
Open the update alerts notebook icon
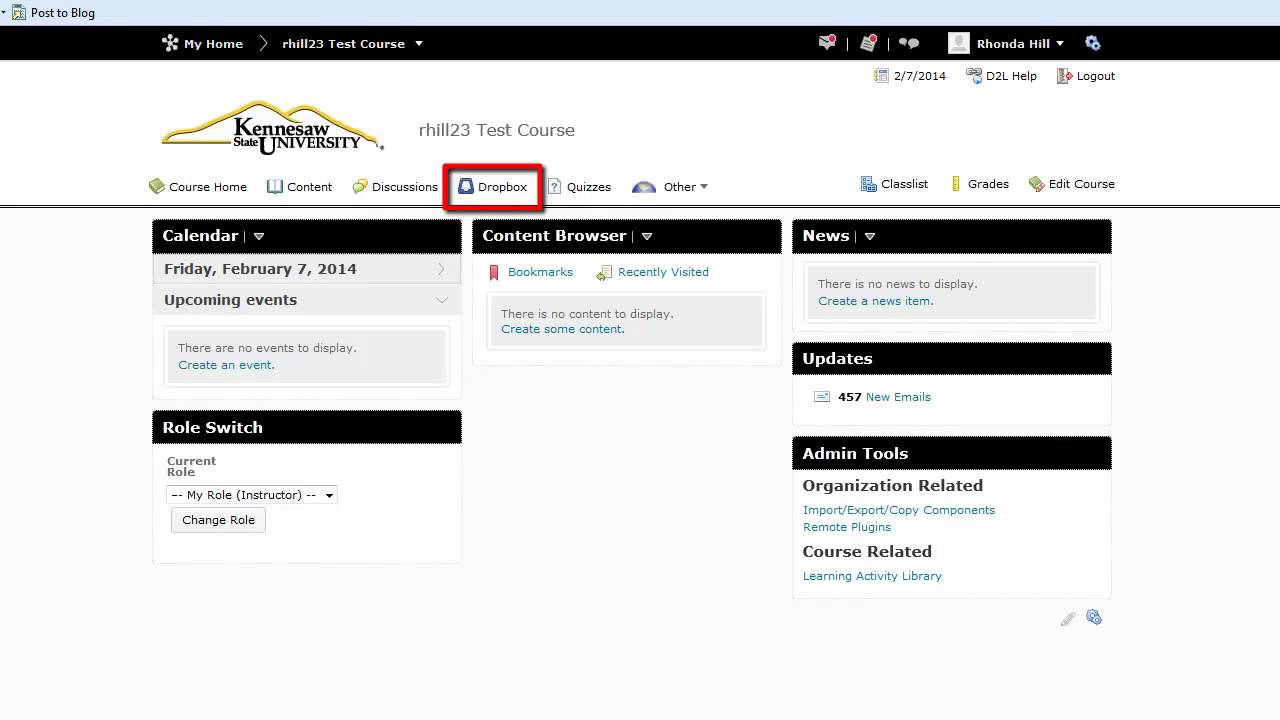868,43
